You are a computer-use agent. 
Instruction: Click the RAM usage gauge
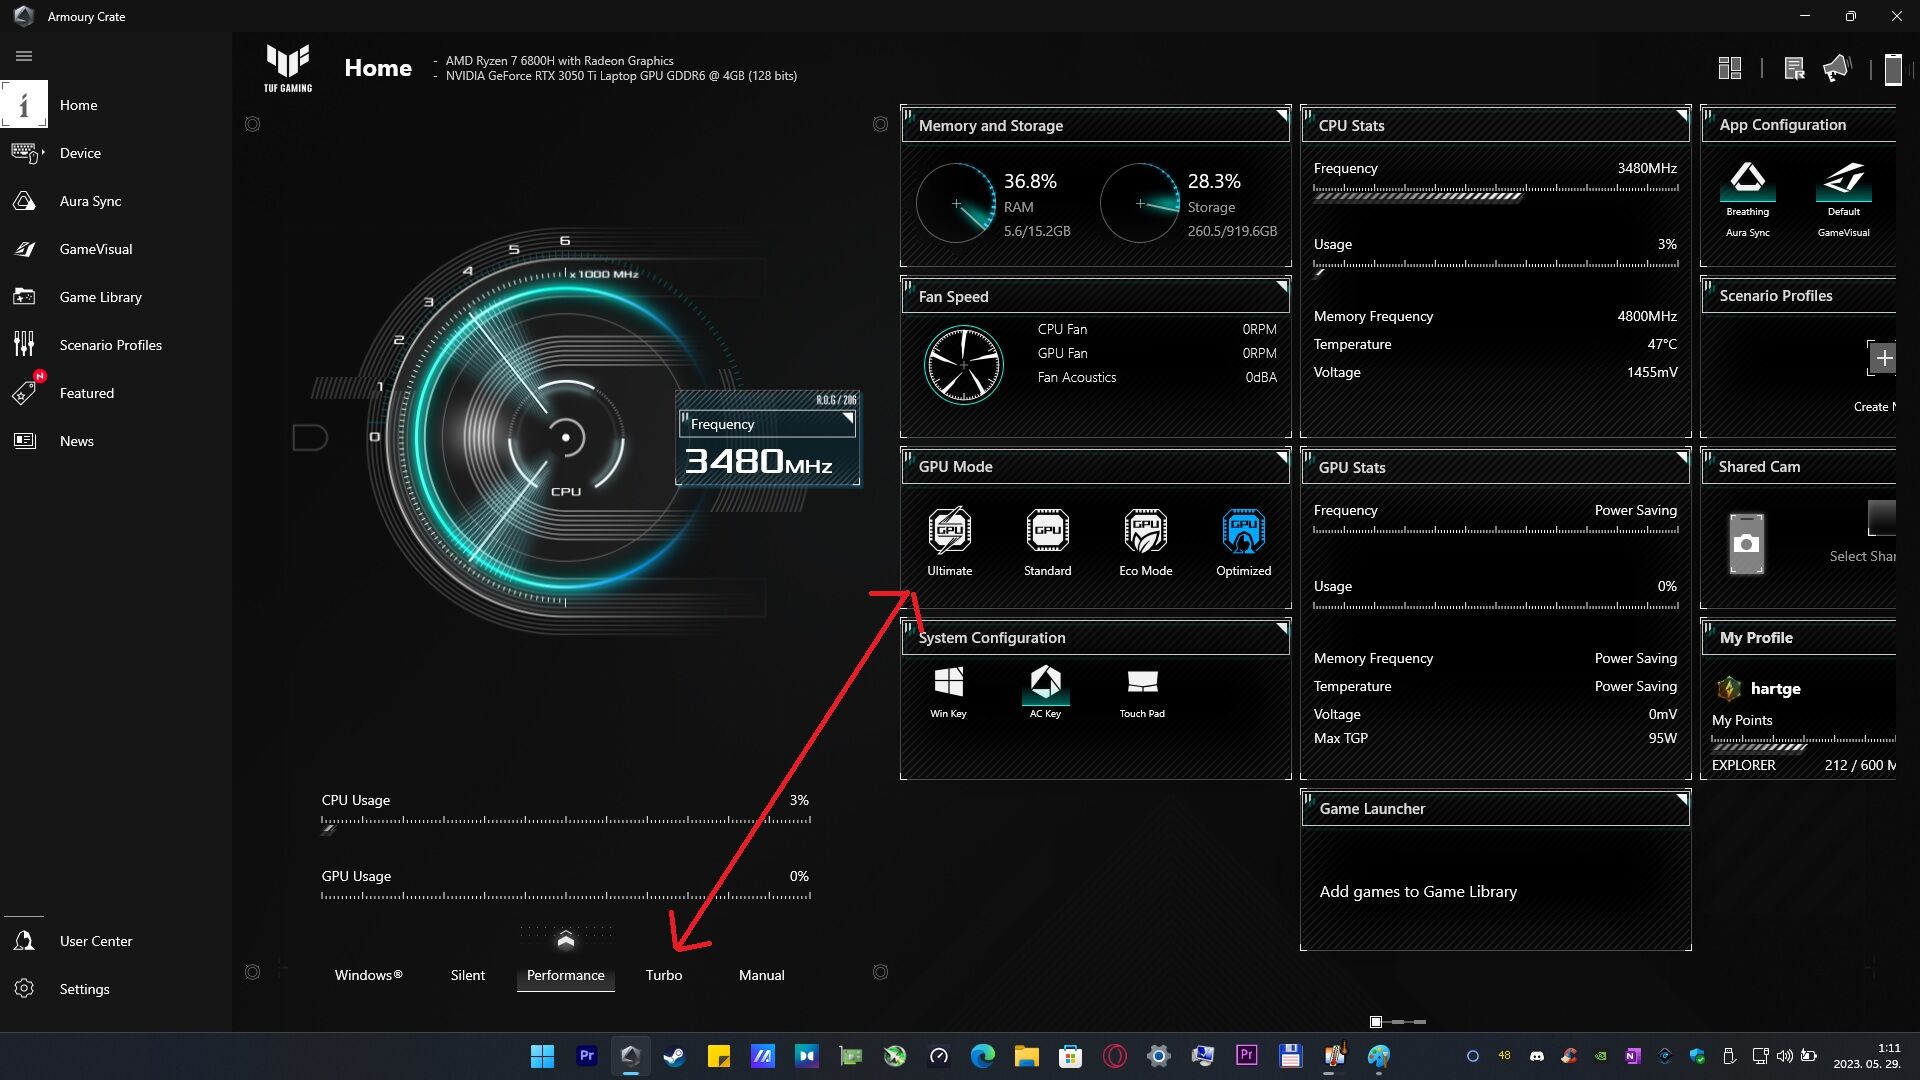[x=955, y=203]
